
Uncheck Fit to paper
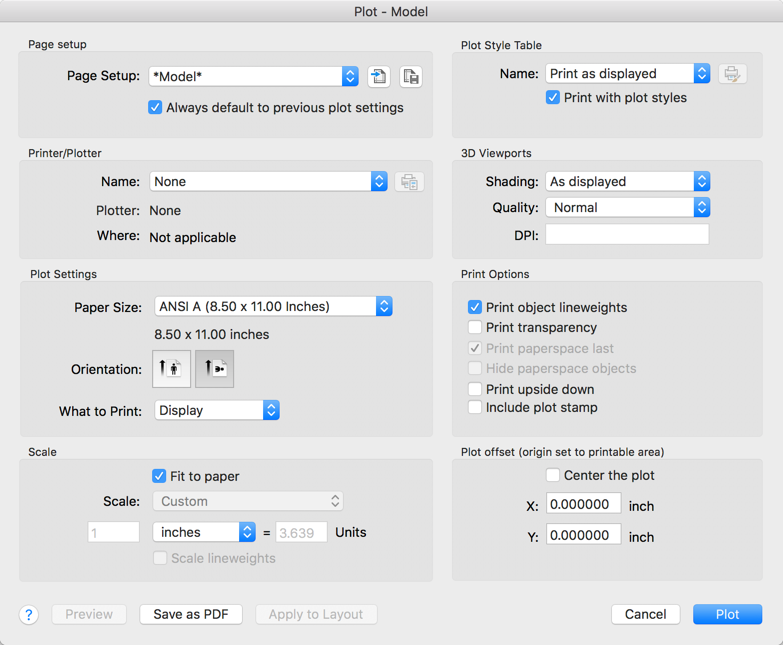pyautogui.click(x=159, y=477)
